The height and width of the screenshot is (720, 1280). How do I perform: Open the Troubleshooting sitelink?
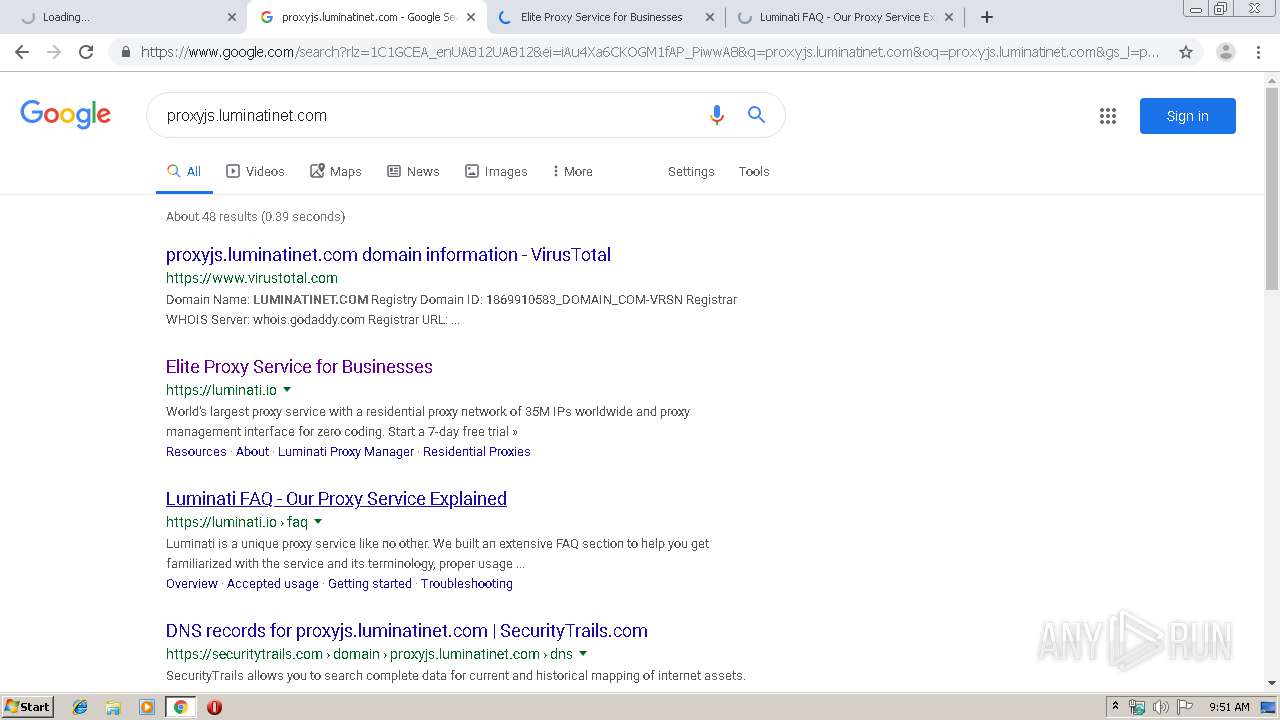tap(467, 583)
